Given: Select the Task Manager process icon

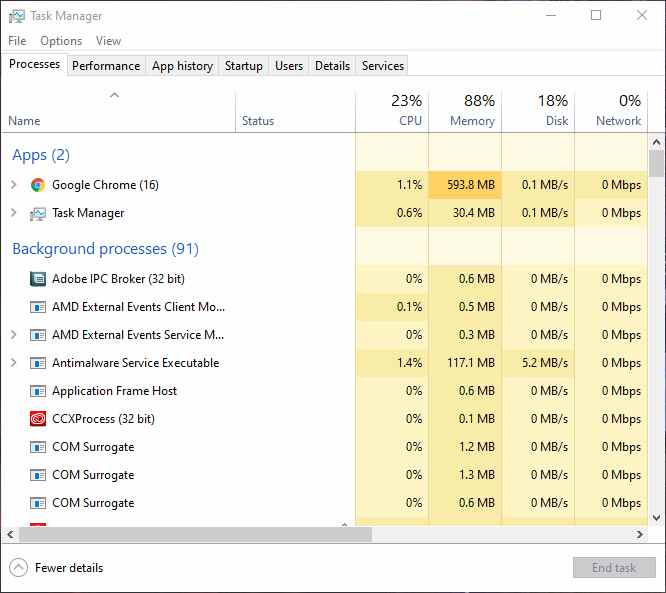Looking at the screenshot, I should click(x=38, y=214).
